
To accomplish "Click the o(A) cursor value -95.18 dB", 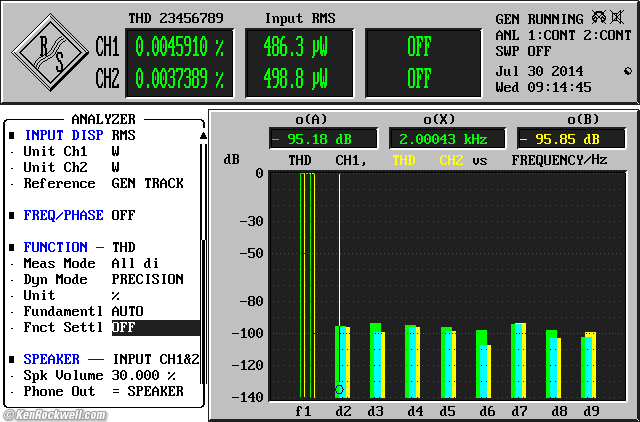I will coord(323,139).
